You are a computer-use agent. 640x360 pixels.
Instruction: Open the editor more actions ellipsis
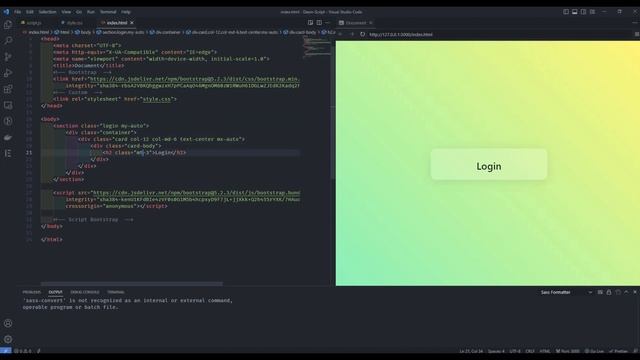click(x=327, y=23)
